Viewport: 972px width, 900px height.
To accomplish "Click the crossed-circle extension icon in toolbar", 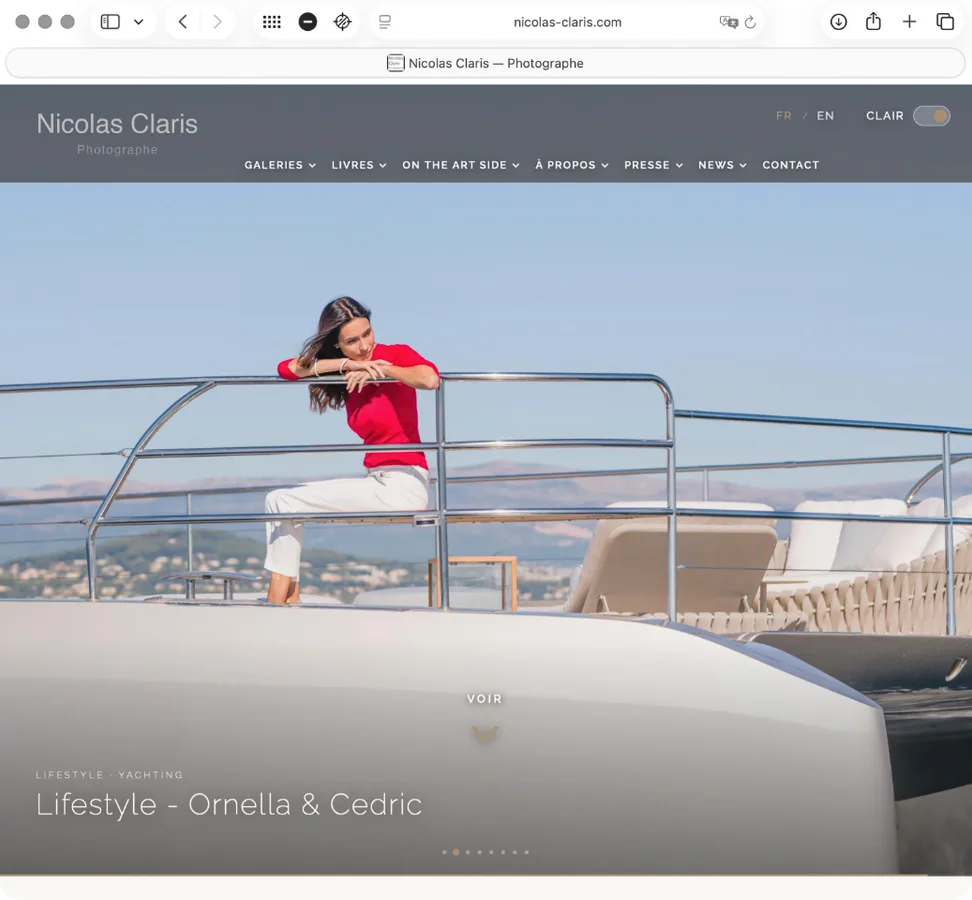I will pos(342,22).
